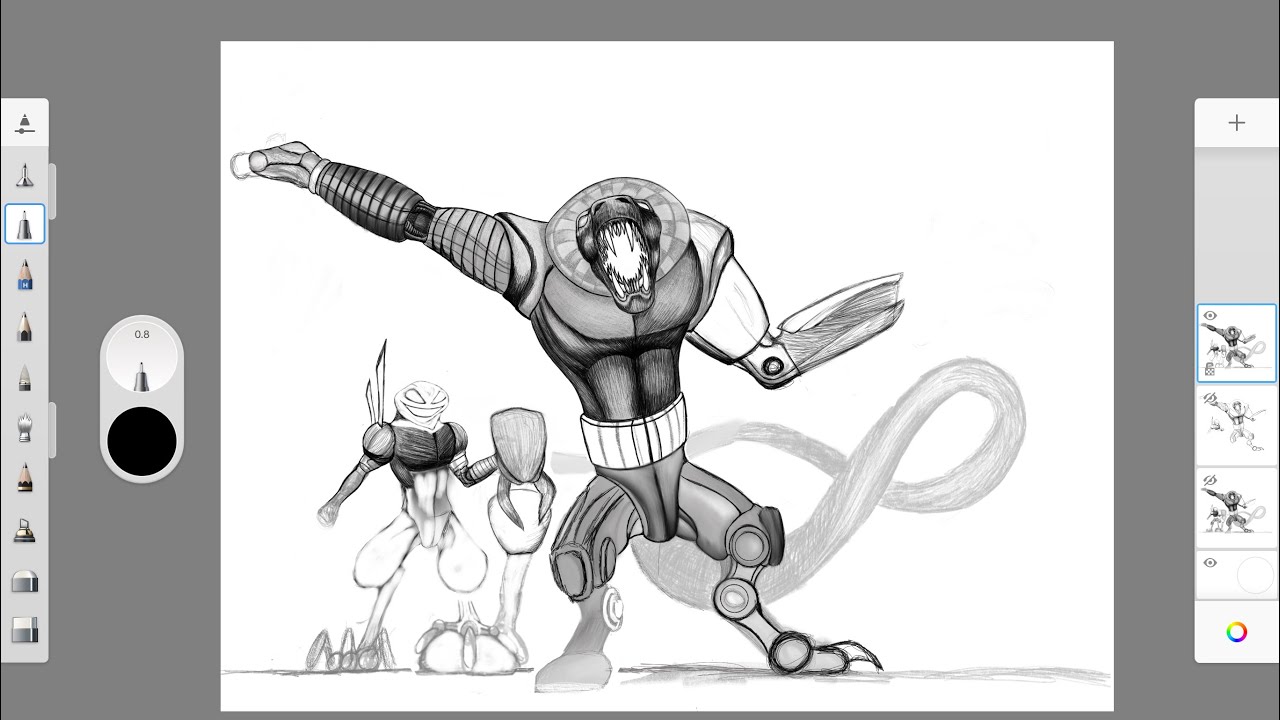The width and height of the screenshot is (1280, 720).
Task: Hide the currently selected top layer
Action: 1210,317
